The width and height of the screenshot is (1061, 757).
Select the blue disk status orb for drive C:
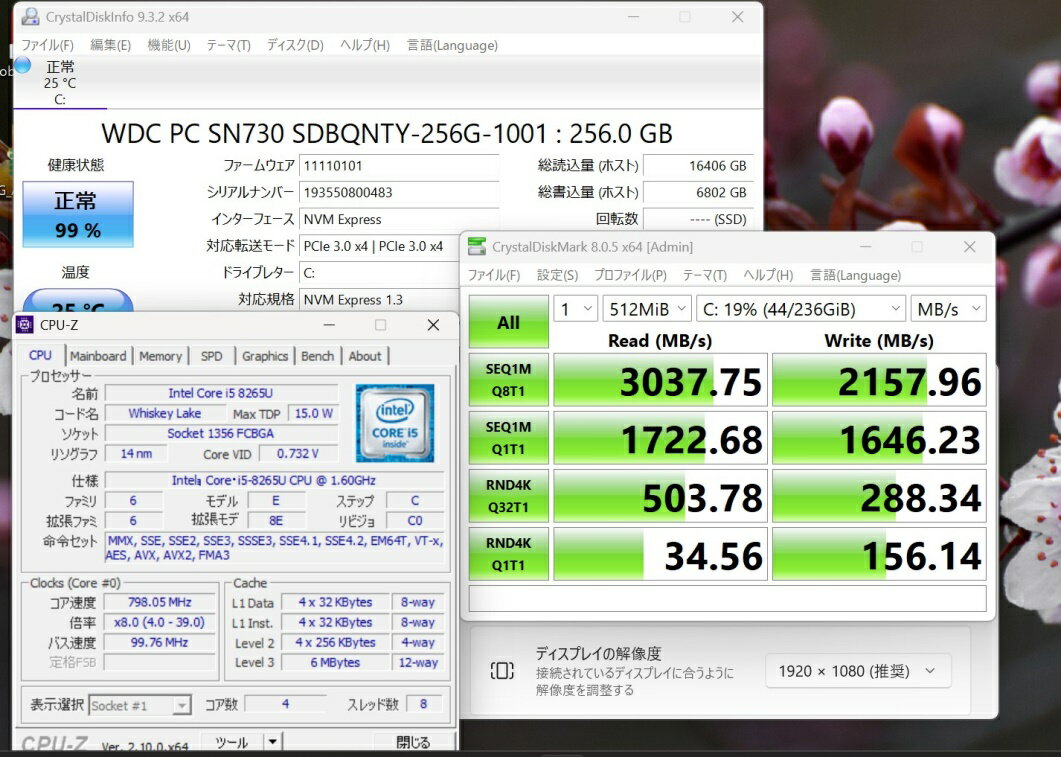tap(23, 66)
